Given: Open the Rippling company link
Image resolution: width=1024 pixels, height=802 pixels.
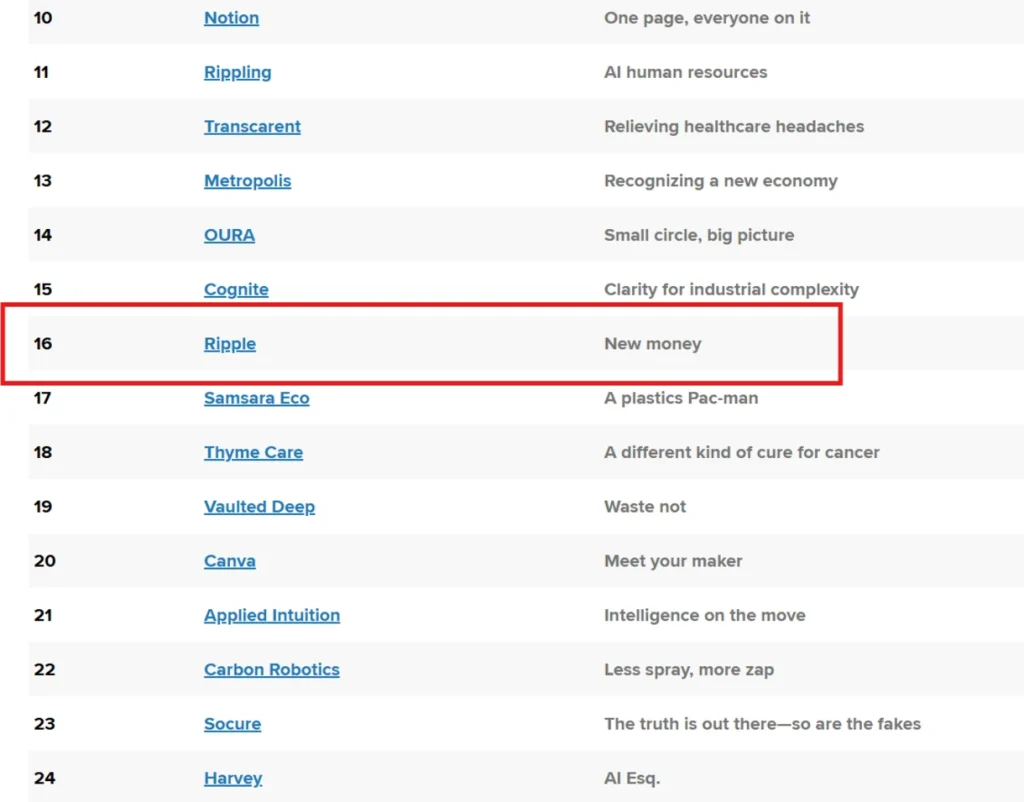Looking at the screenshot, I should (238, 72).
